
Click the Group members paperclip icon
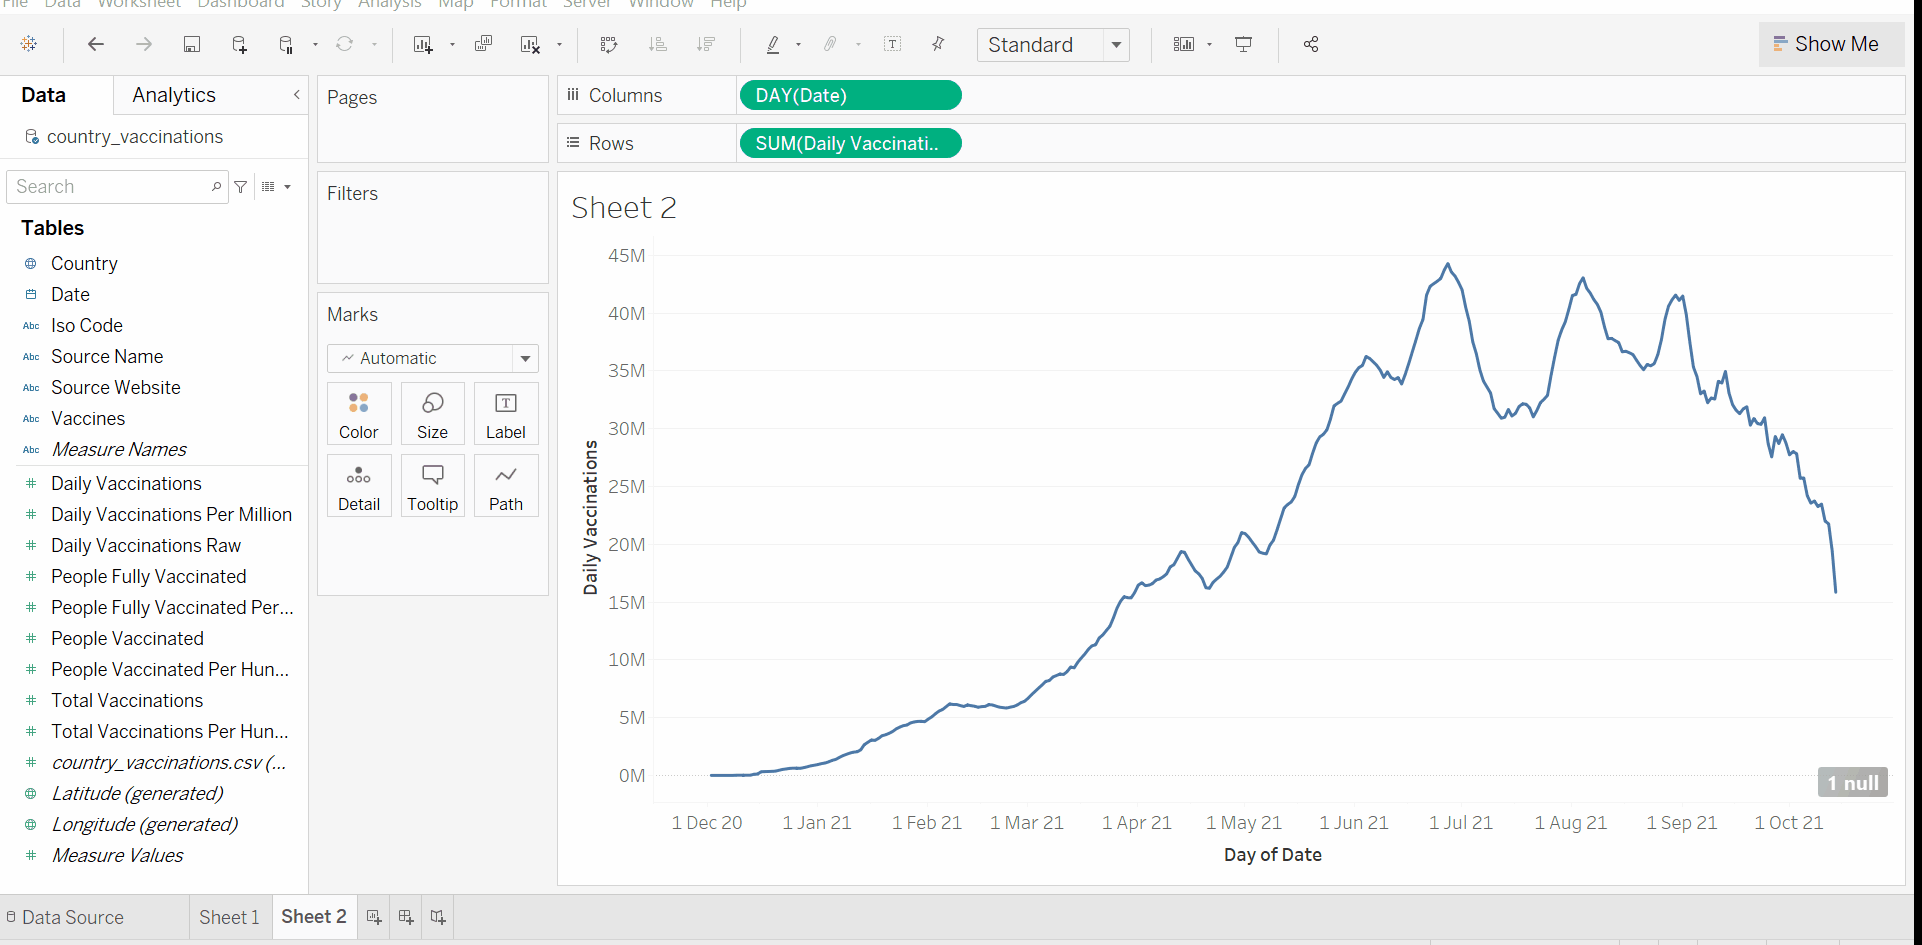(x=830, y=44)
